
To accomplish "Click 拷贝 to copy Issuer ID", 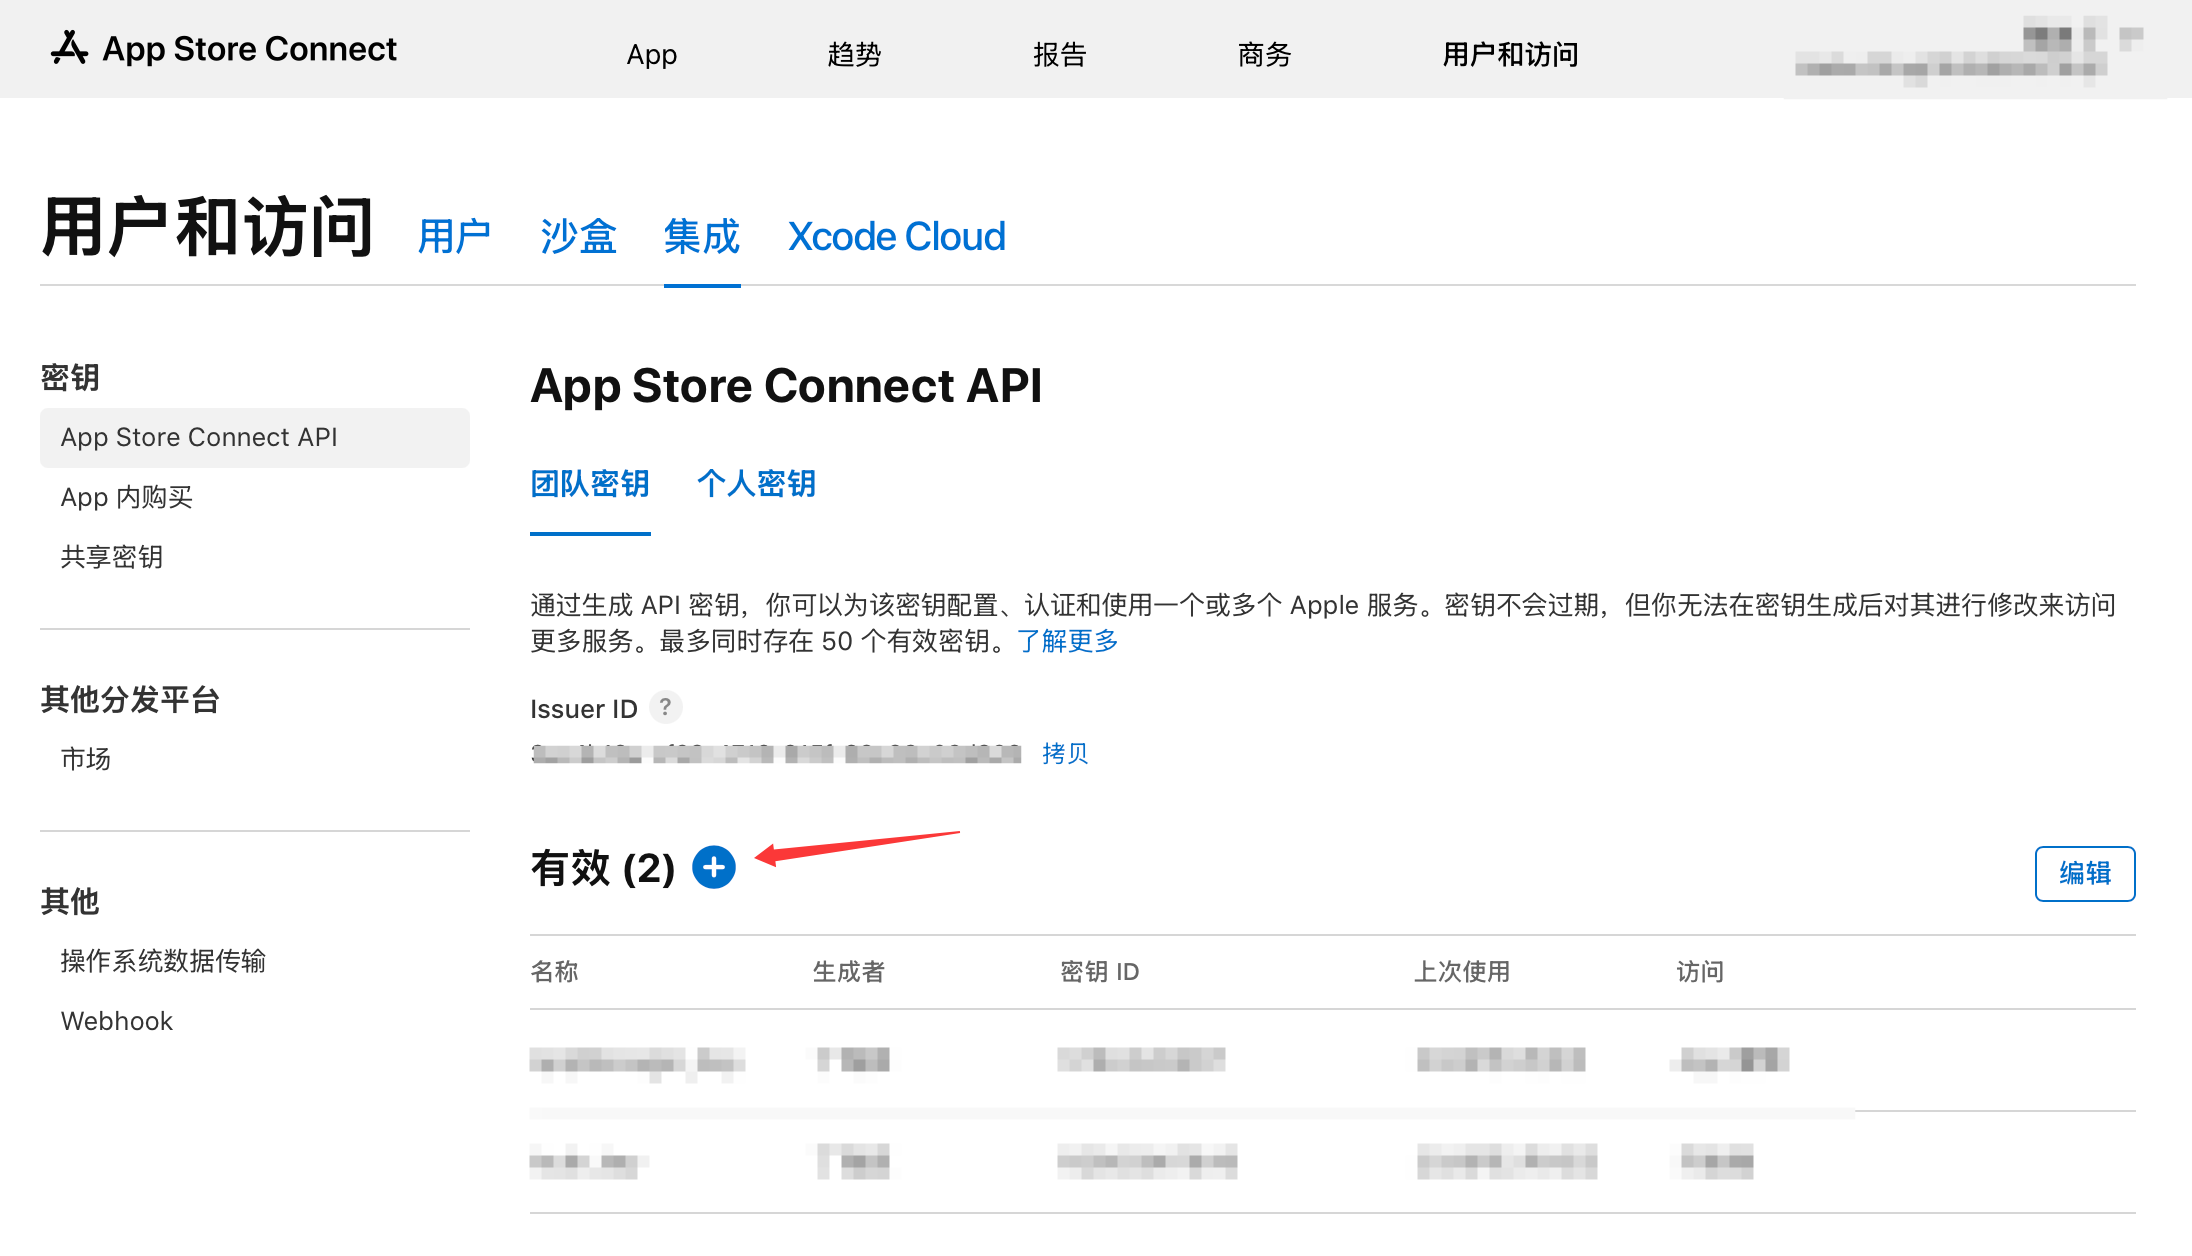I will (1065, 753).
